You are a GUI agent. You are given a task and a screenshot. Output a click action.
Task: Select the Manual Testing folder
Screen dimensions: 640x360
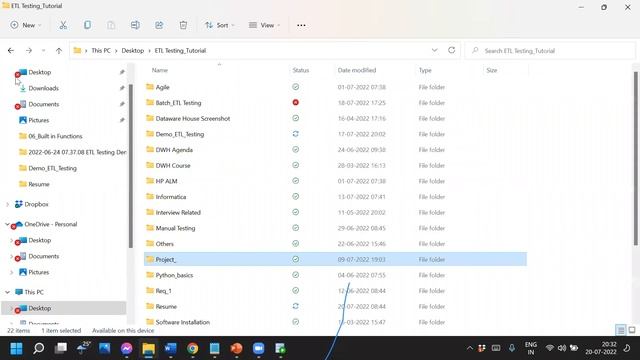click(175, 228)
